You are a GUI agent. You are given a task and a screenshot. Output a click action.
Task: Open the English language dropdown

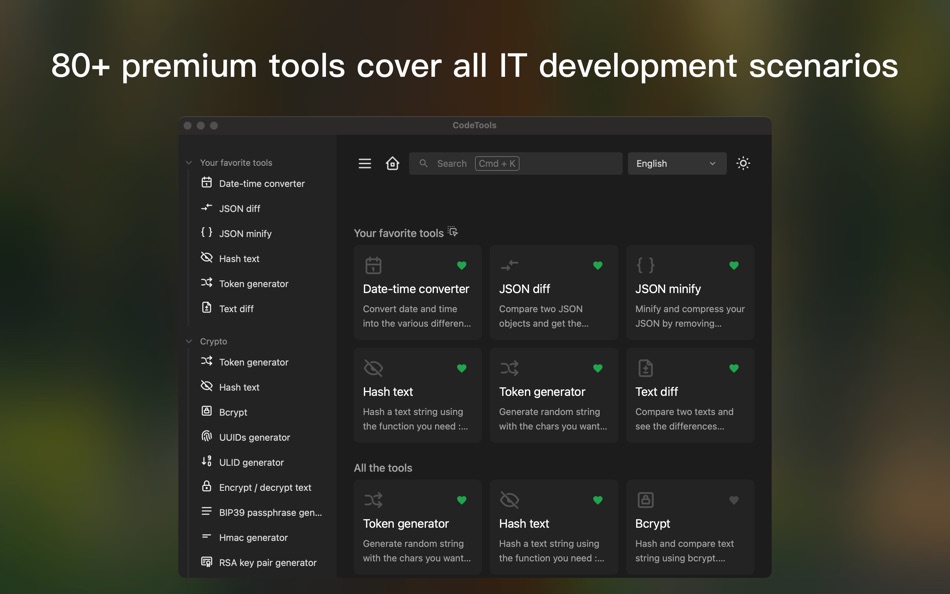click(676, 164)
